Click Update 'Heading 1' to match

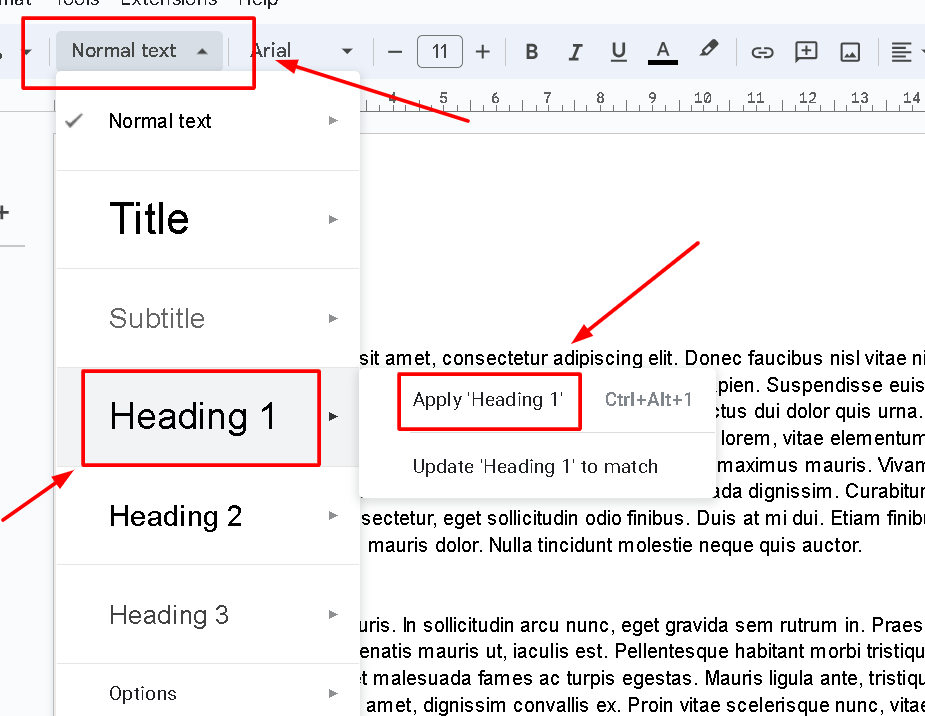pyautogui.click(x=535, y=466)
